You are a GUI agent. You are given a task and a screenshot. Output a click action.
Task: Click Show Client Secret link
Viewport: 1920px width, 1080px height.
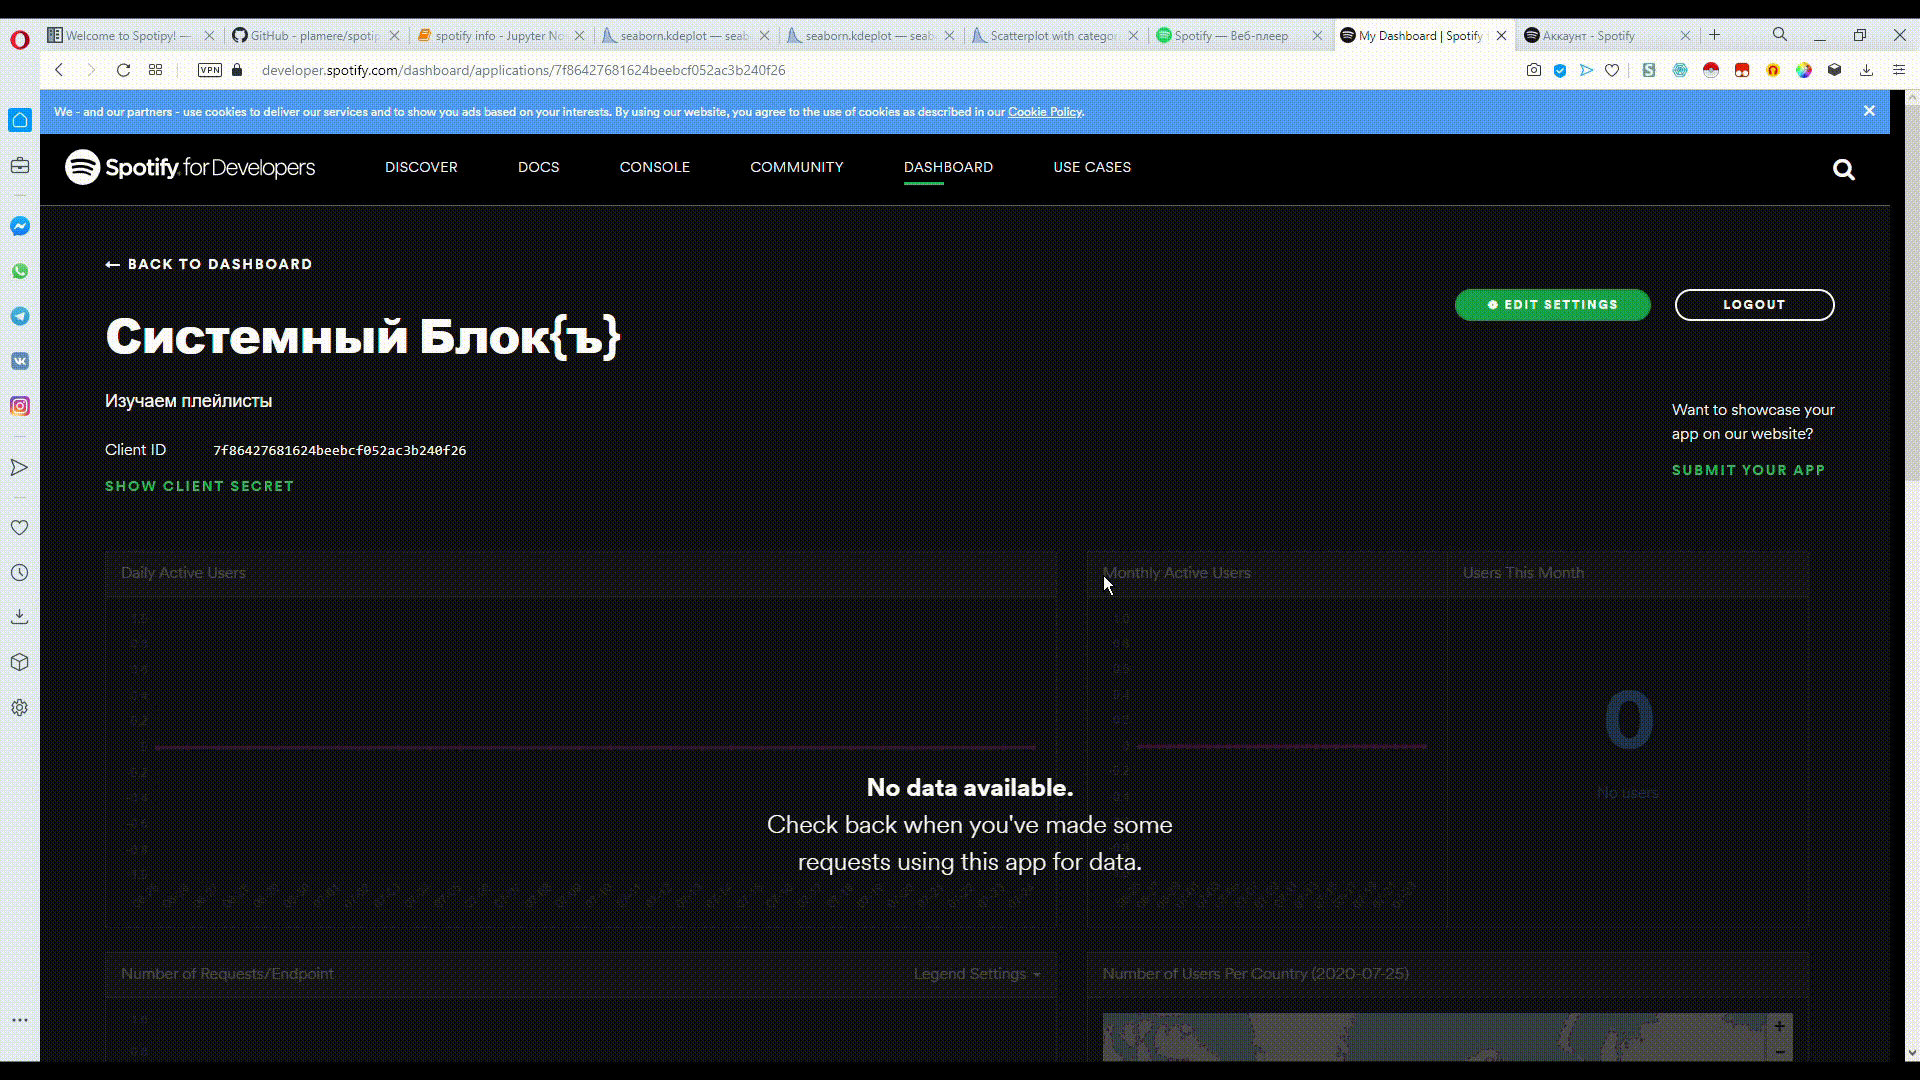point(199,486)
